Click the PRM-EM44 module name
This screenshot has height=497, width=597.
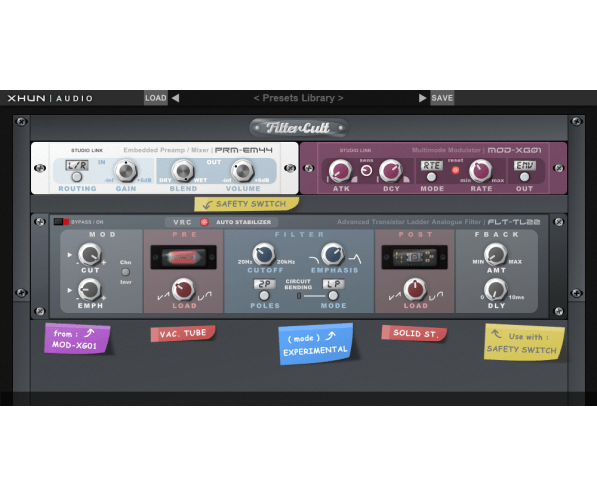click(244, 150)
